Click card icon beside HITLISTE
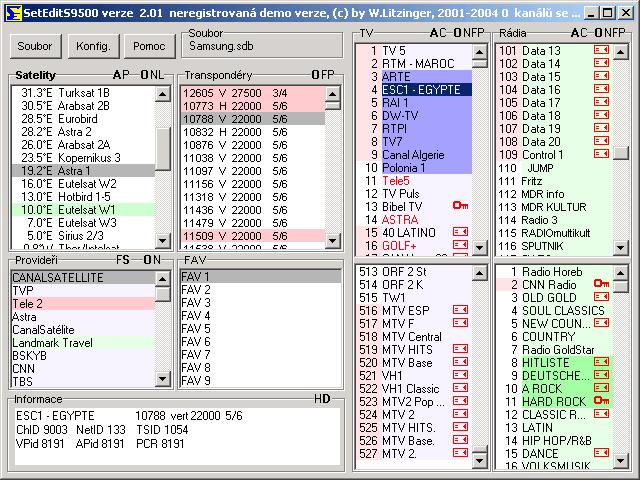 [x=601, y=362]
